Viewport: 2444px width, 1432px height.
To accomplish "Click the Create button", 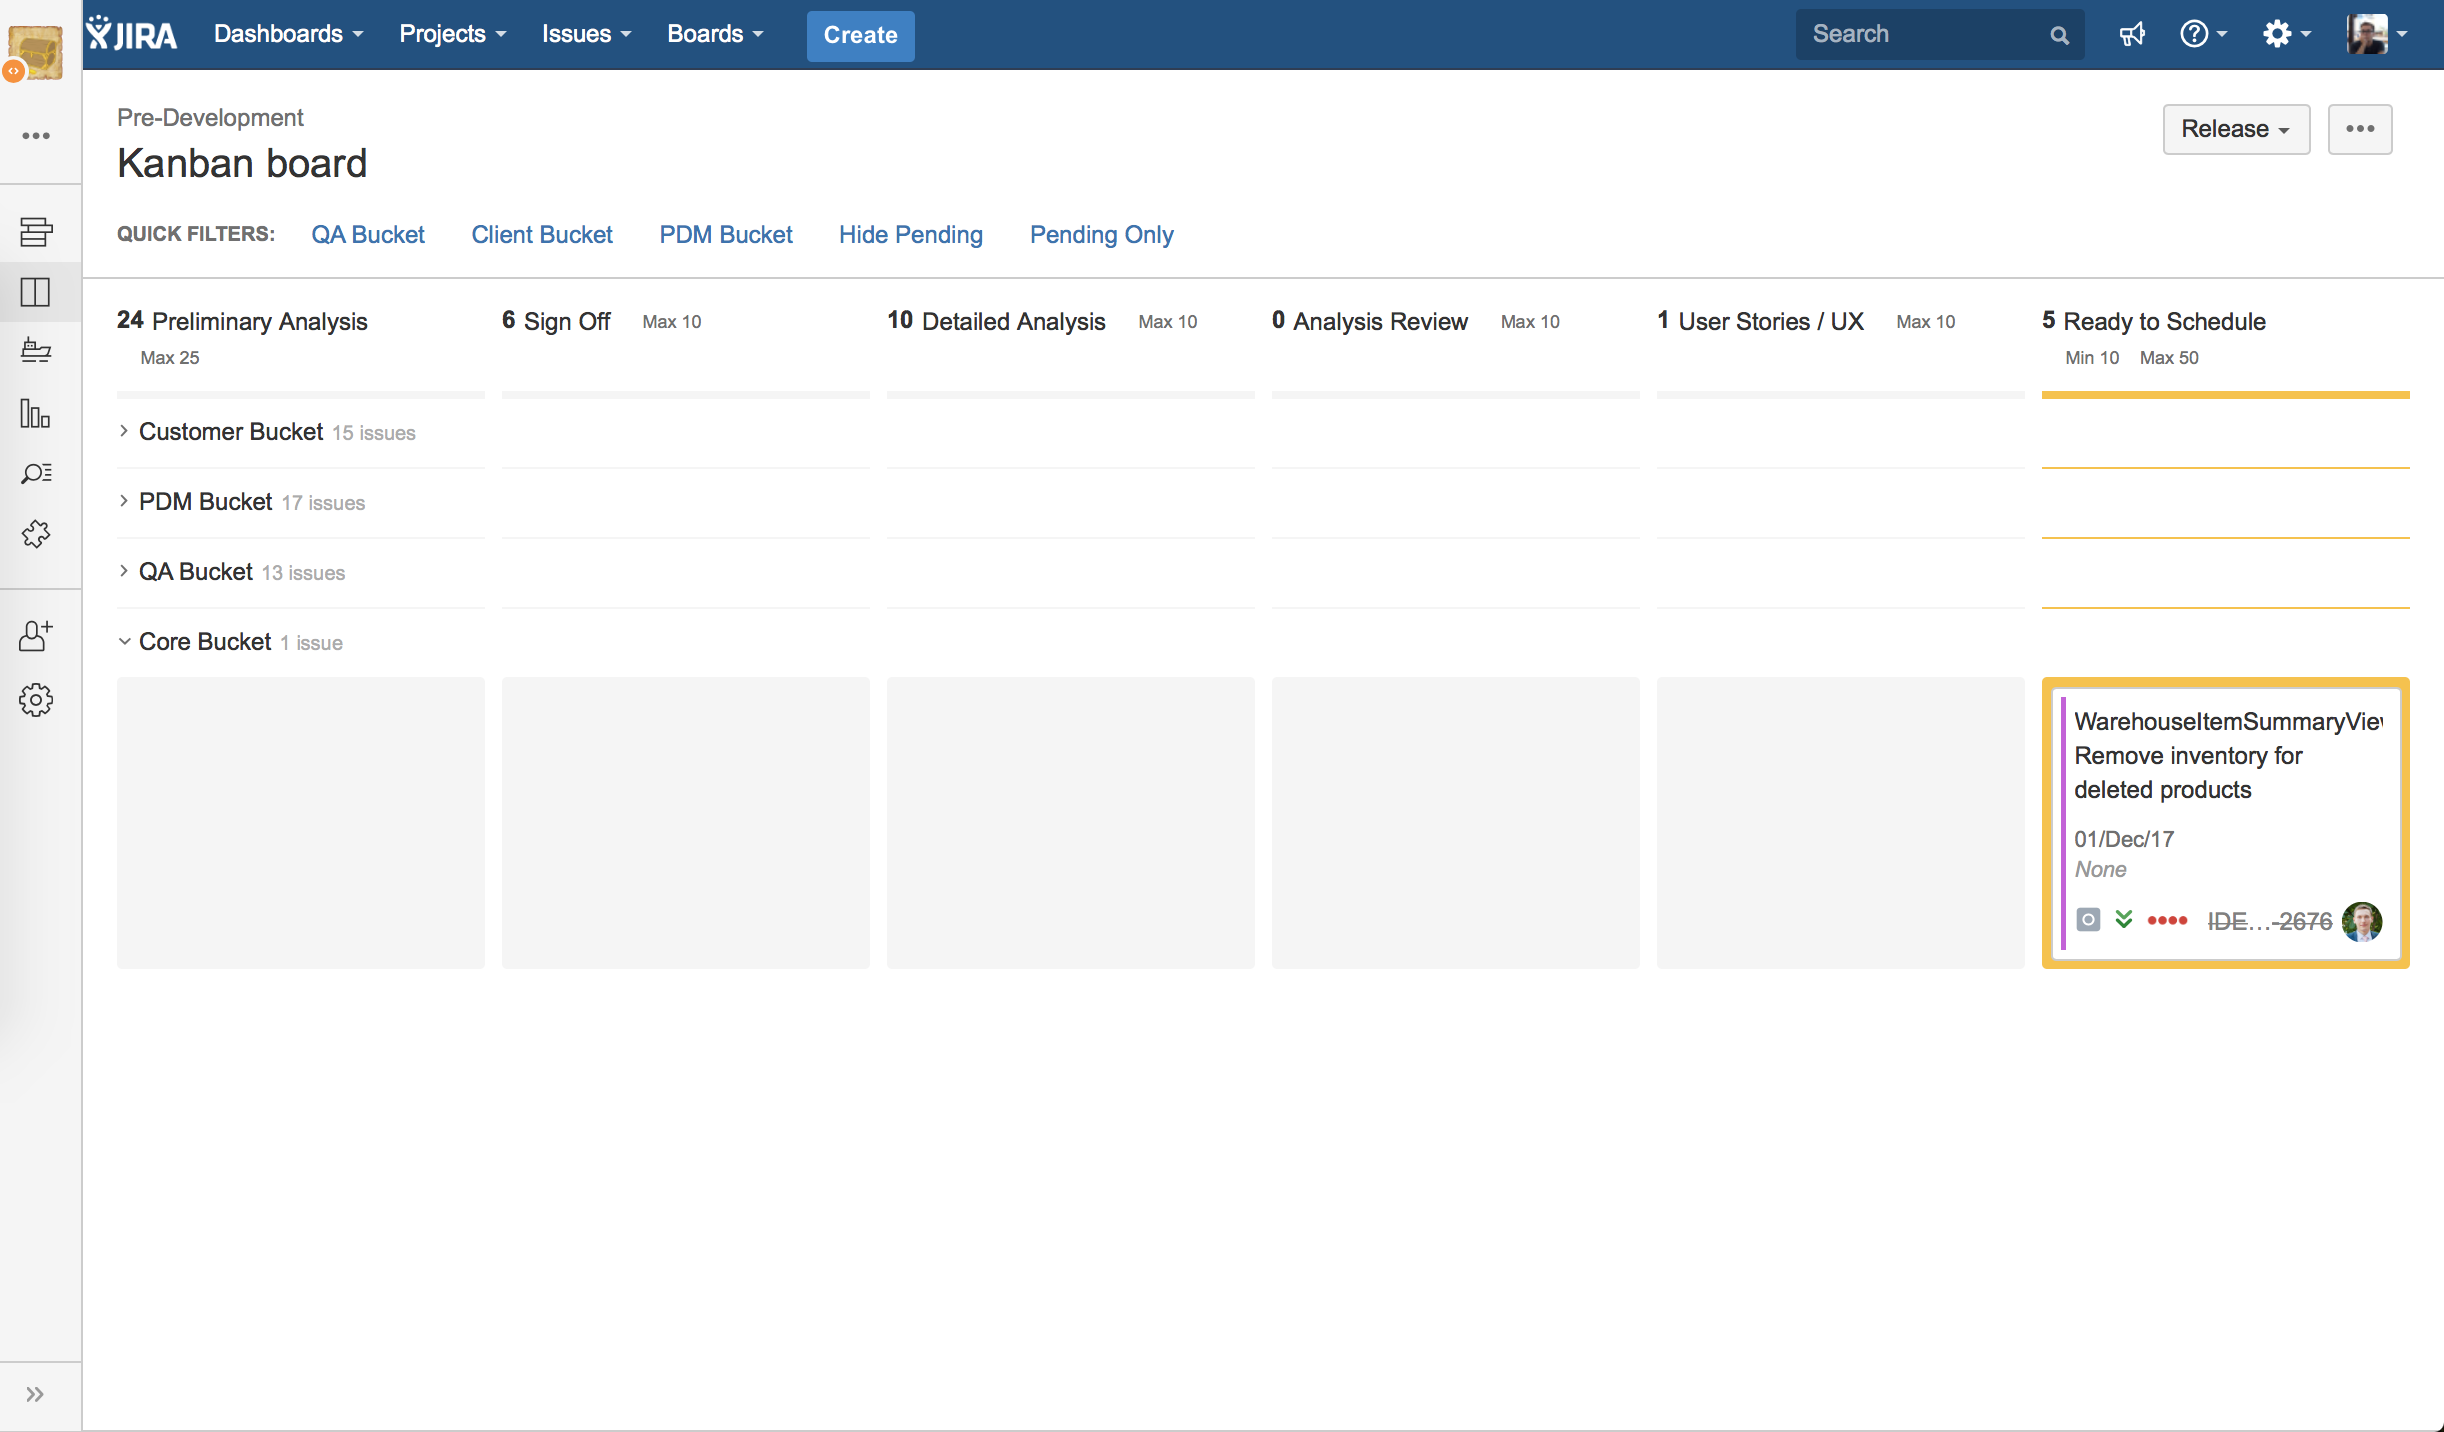I will 860,35.
